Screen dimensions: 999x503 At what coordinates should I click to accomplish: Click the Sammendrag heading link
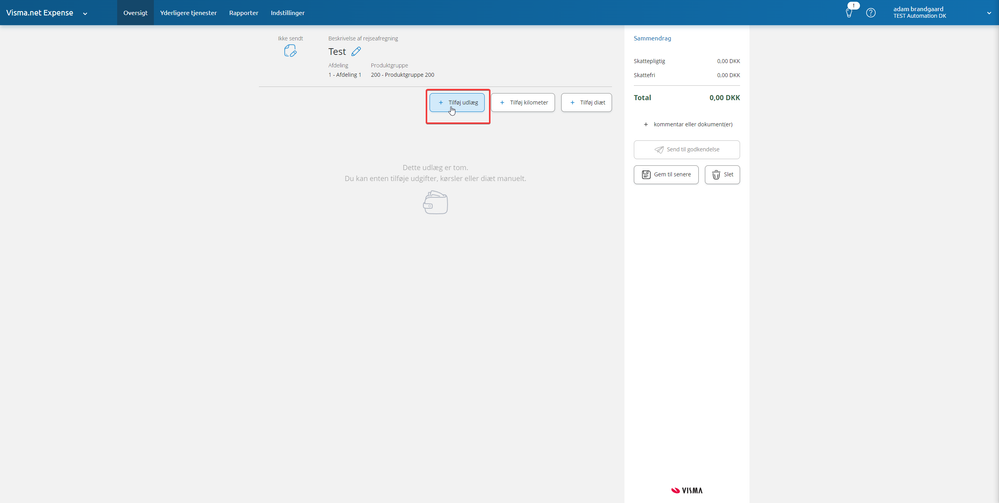point(652,38)
